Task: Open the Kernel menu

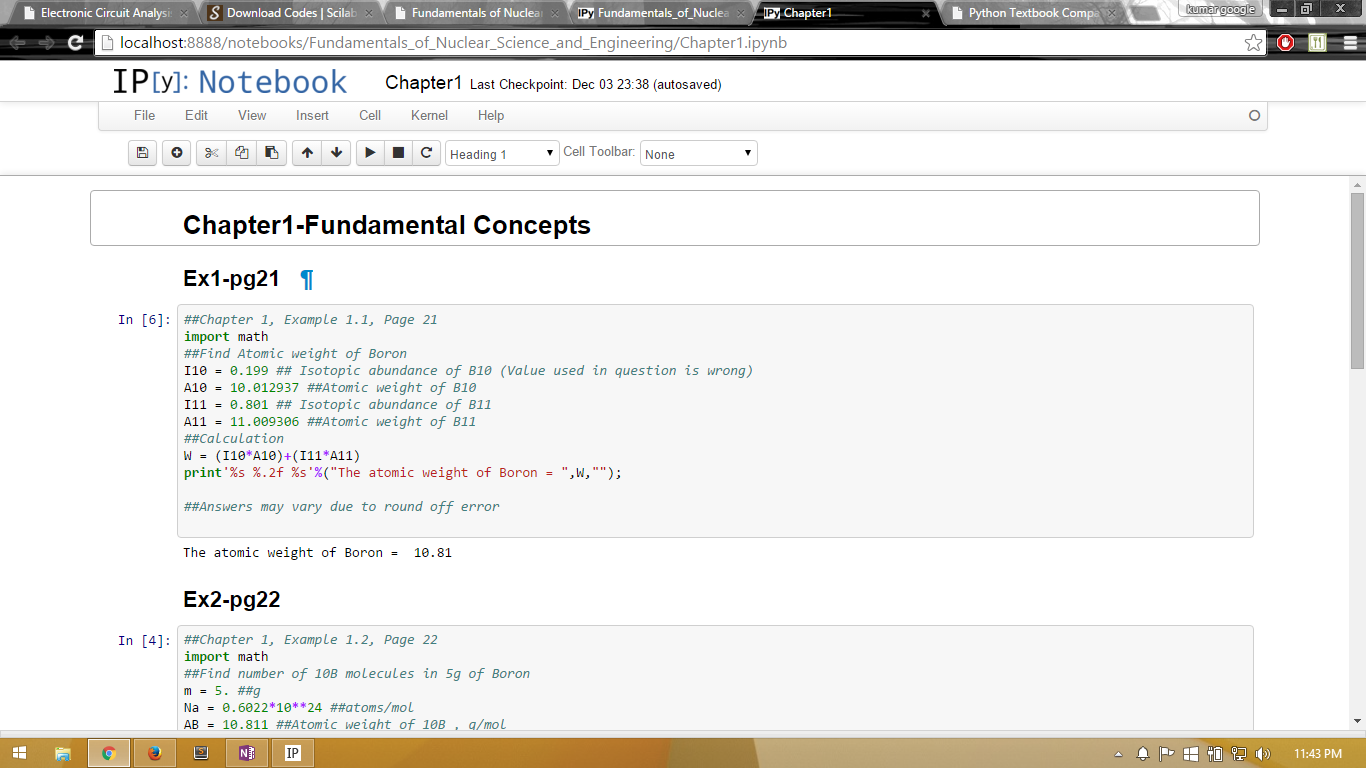Action: pos(429,115)
